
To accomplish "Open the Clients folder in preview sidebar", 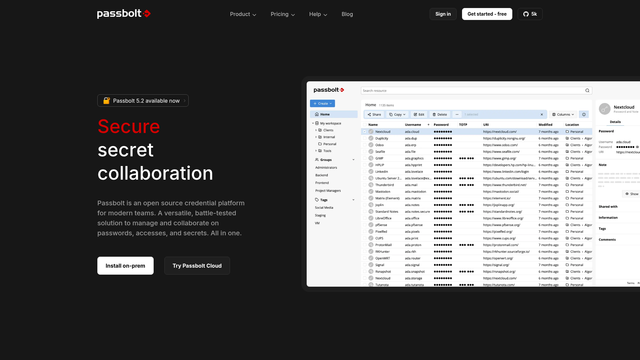I will pos(328,130).
